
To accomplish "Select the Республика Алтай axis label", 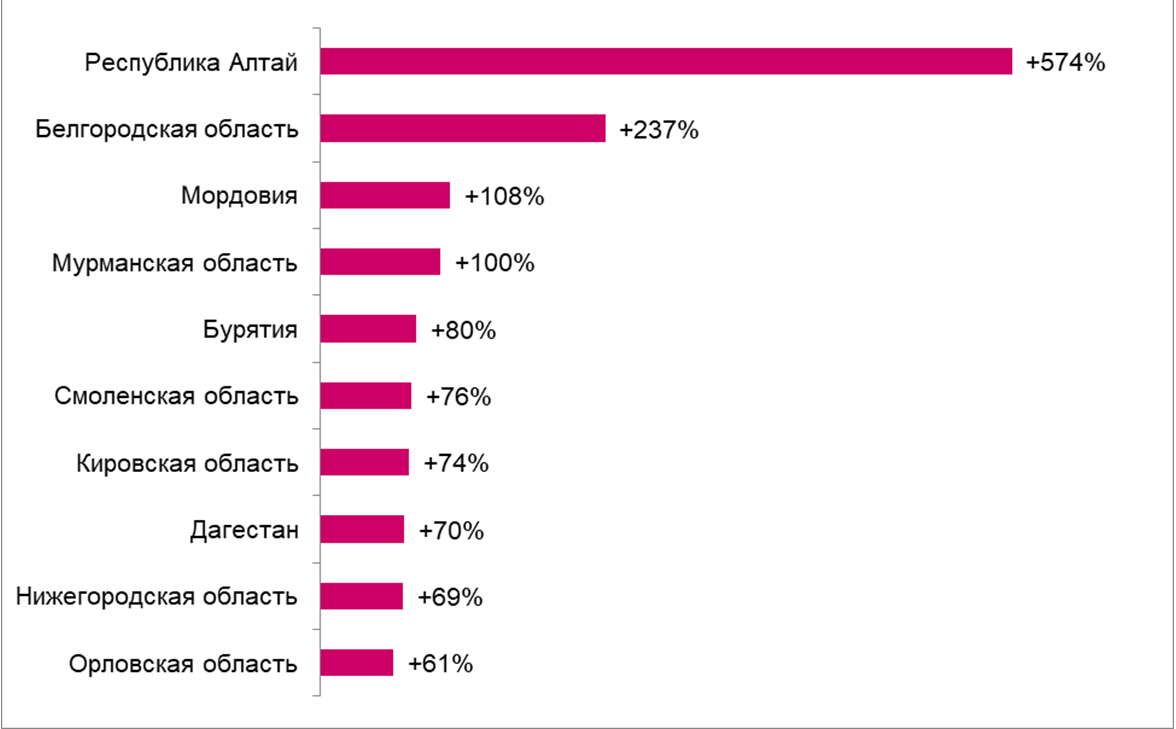I will point(191,62).
